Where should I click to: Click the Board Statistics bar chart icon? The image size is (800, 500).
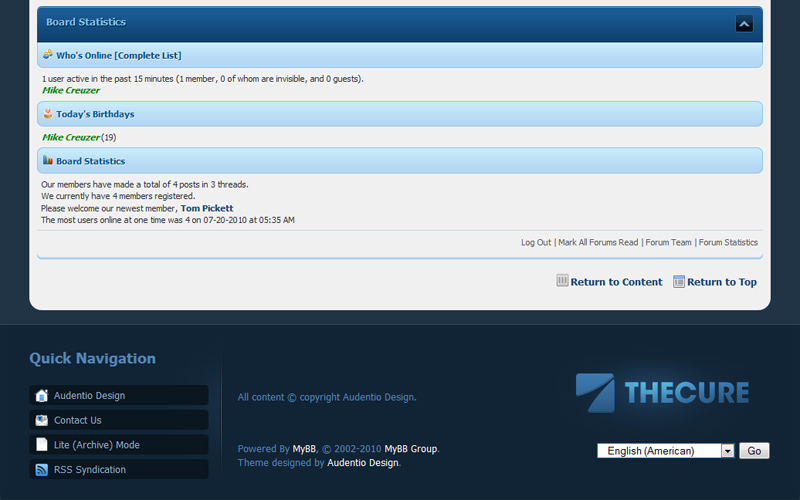(48, 160)
